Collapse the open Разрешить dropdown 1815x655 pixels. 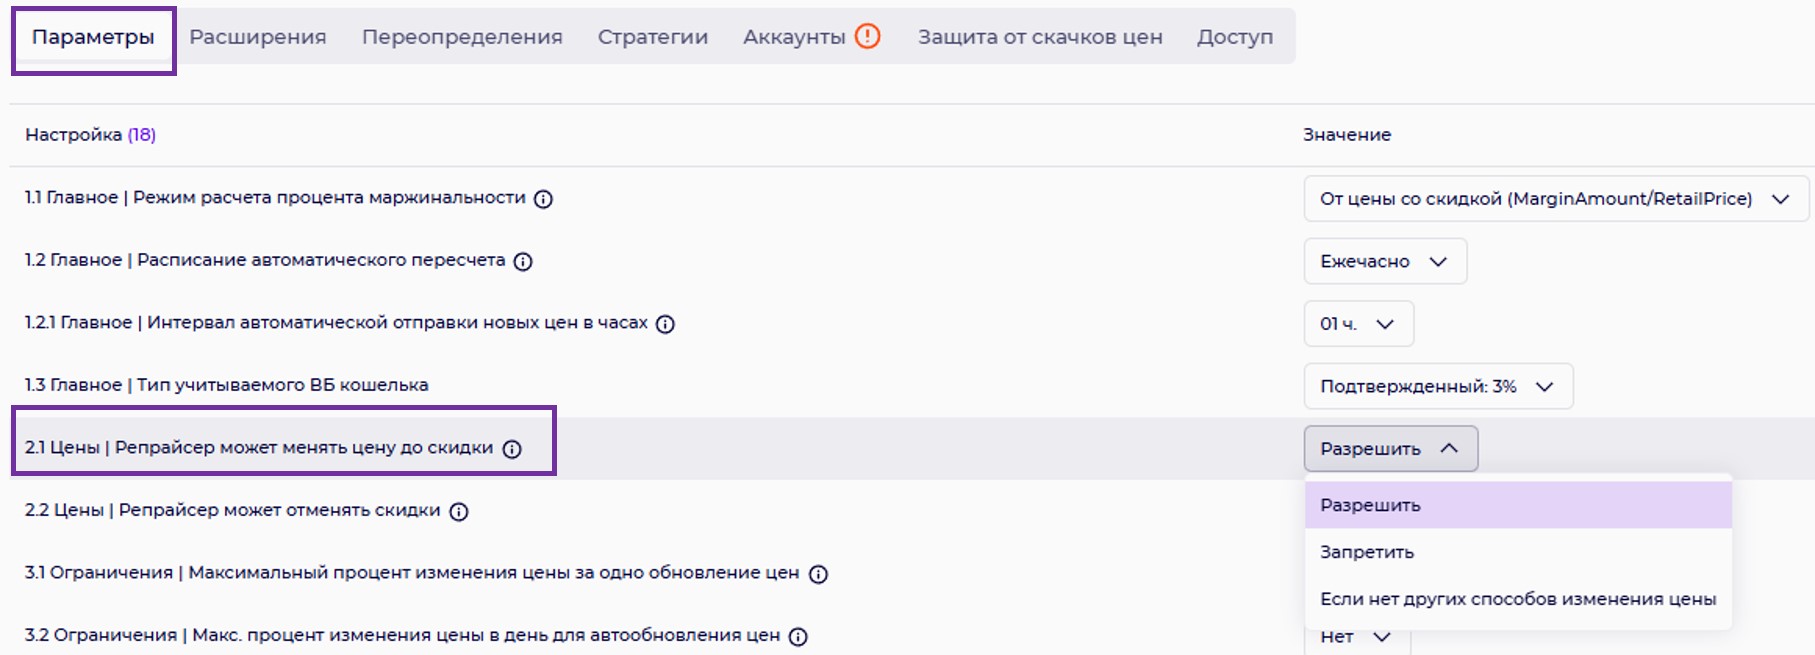coord(1390,449)
